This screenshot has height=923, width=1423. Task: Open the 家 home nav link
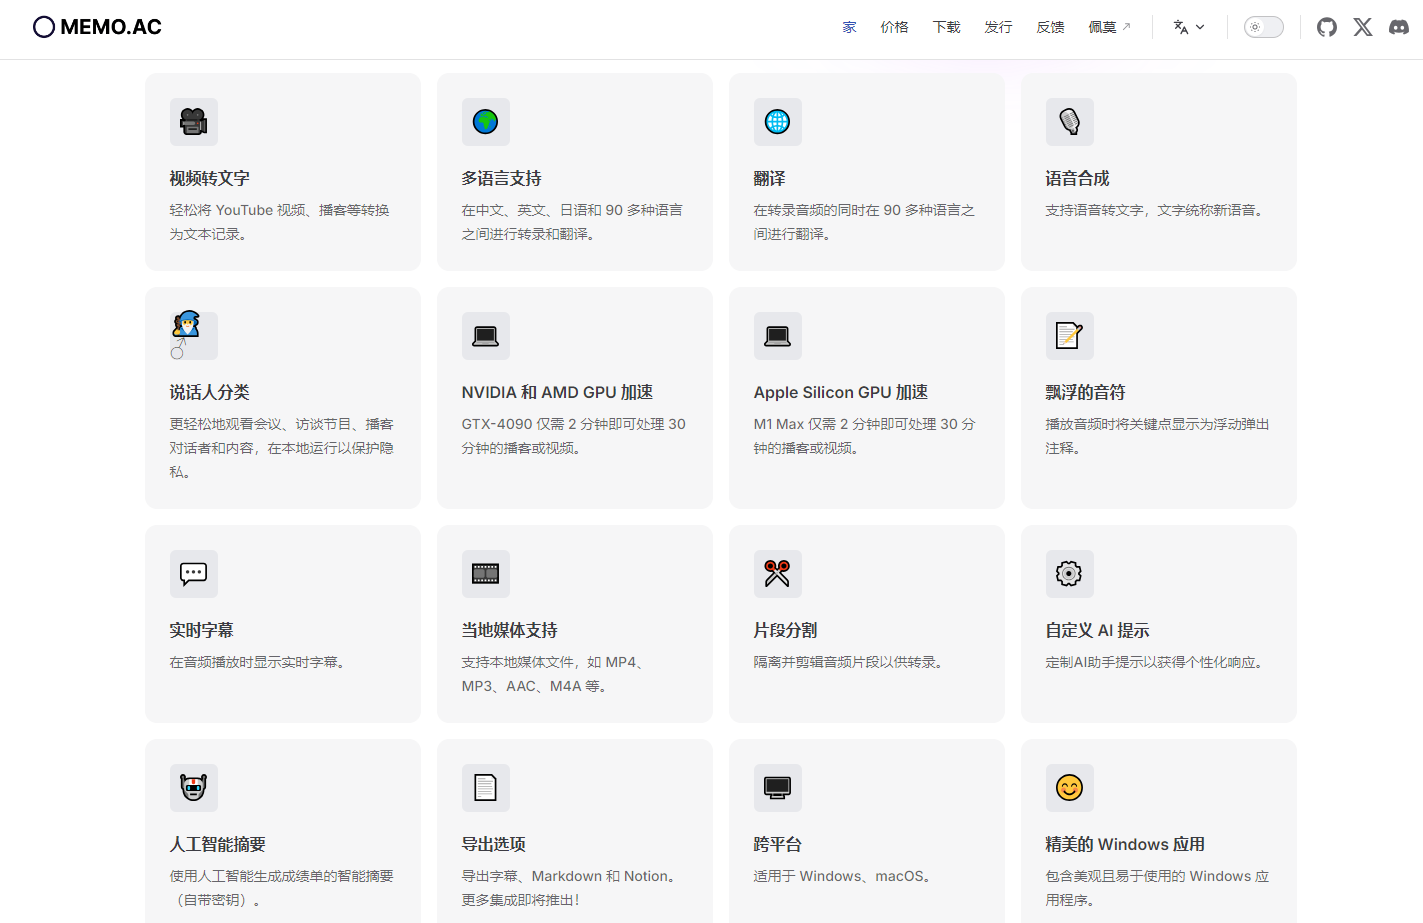point(849,27)
